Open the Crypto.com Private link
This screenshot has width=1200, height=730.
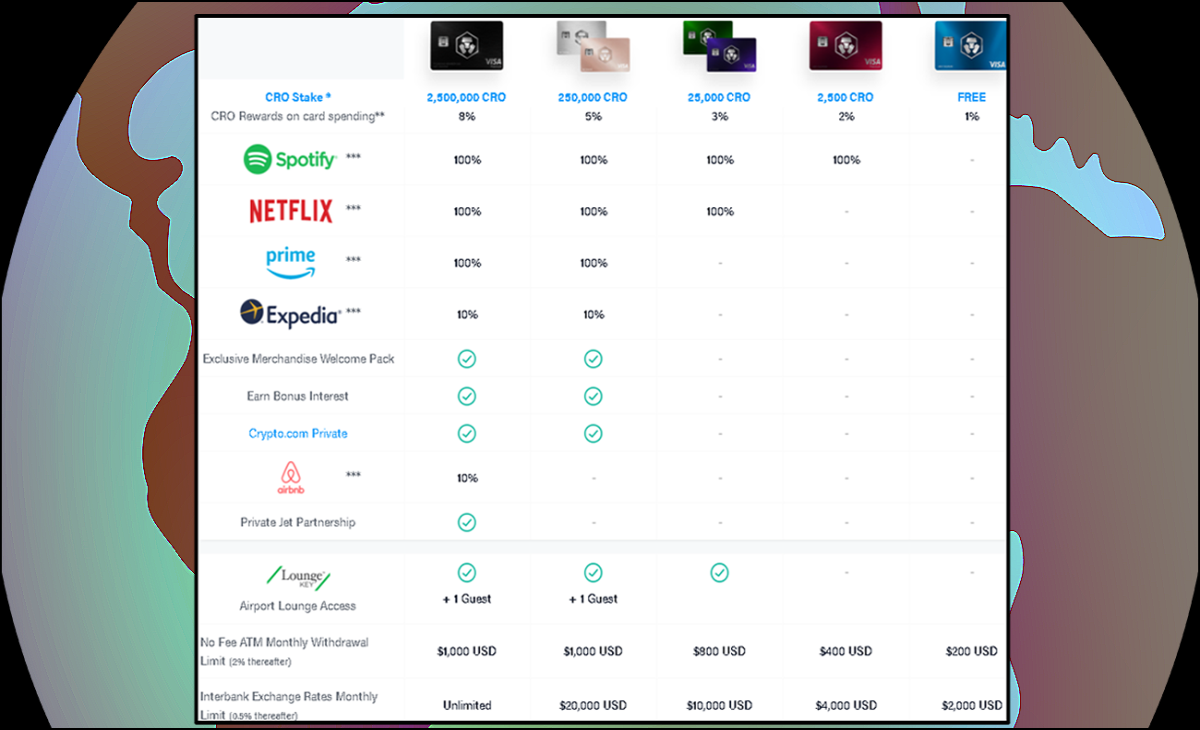[x=298, y=434]
